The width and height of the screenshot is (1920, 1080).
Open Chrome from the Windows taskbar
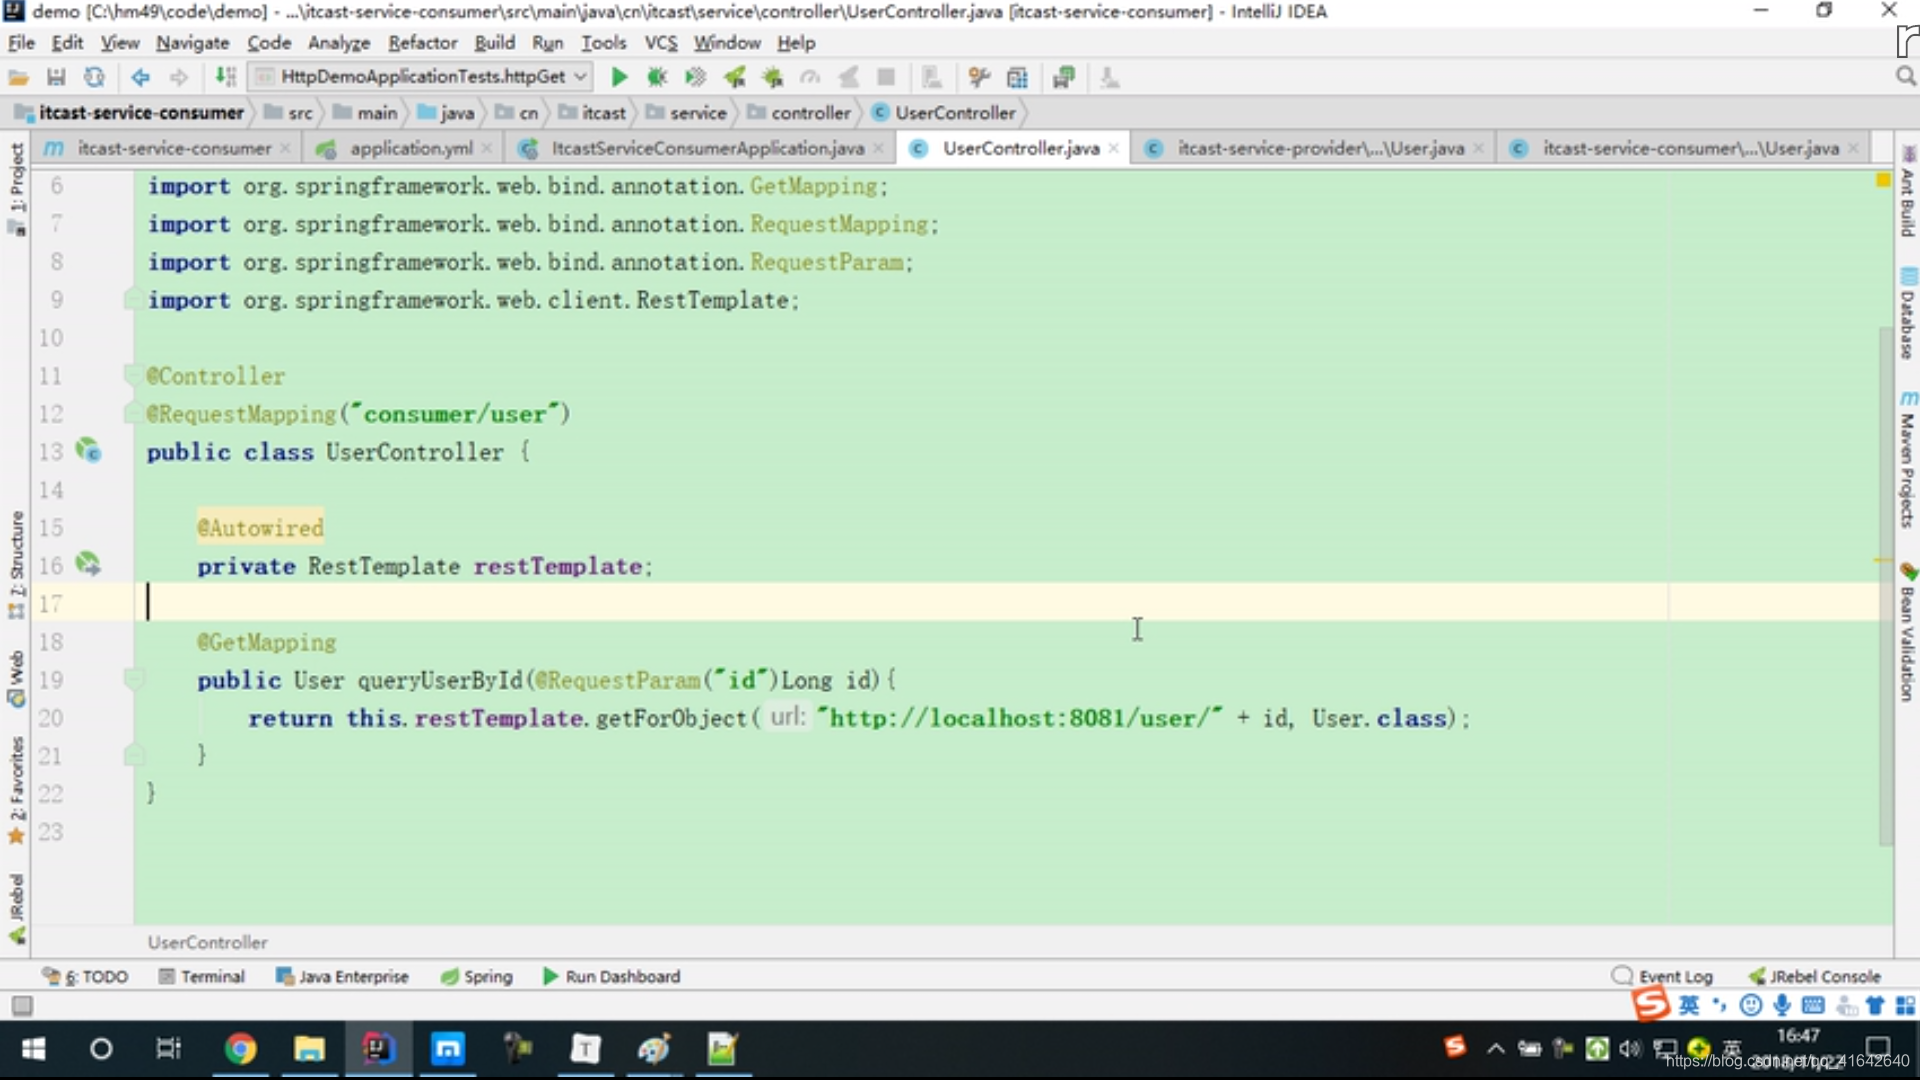240,1049
